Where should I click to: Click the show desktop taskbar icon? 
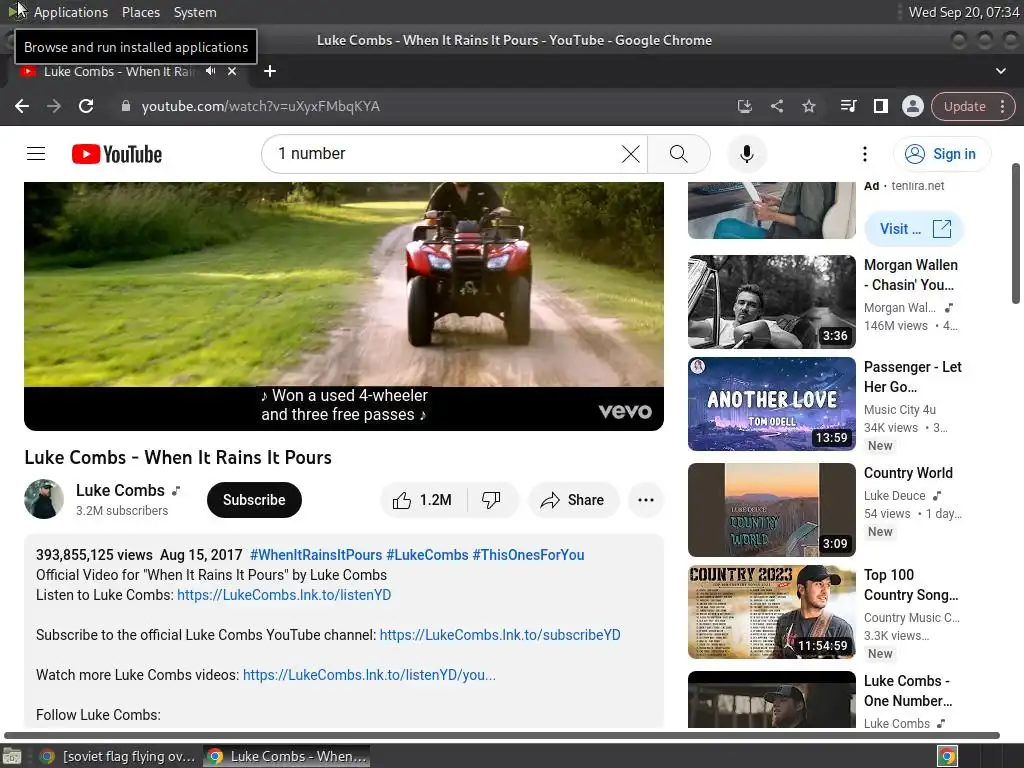point(12,757)
